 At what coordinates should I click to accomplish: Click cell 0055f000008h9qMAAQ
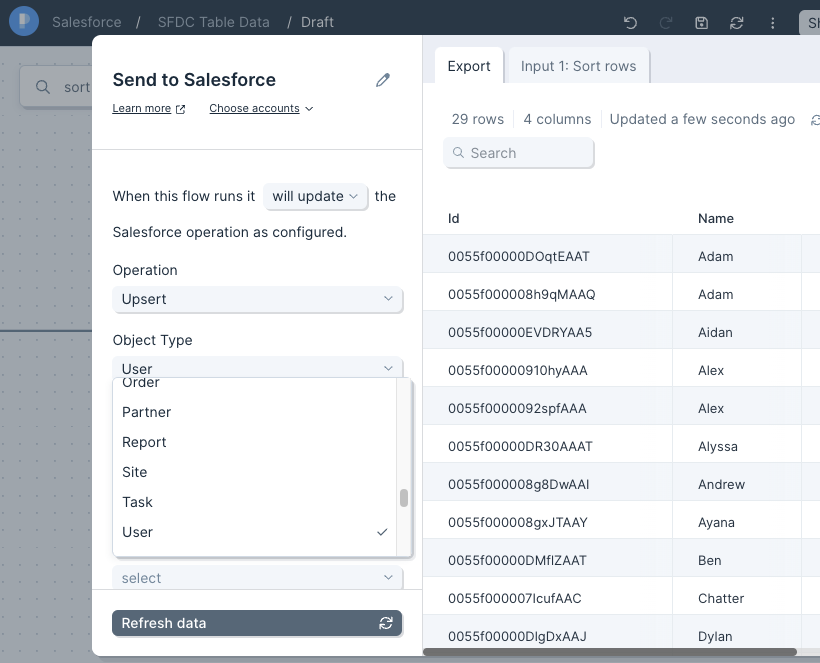548,294
